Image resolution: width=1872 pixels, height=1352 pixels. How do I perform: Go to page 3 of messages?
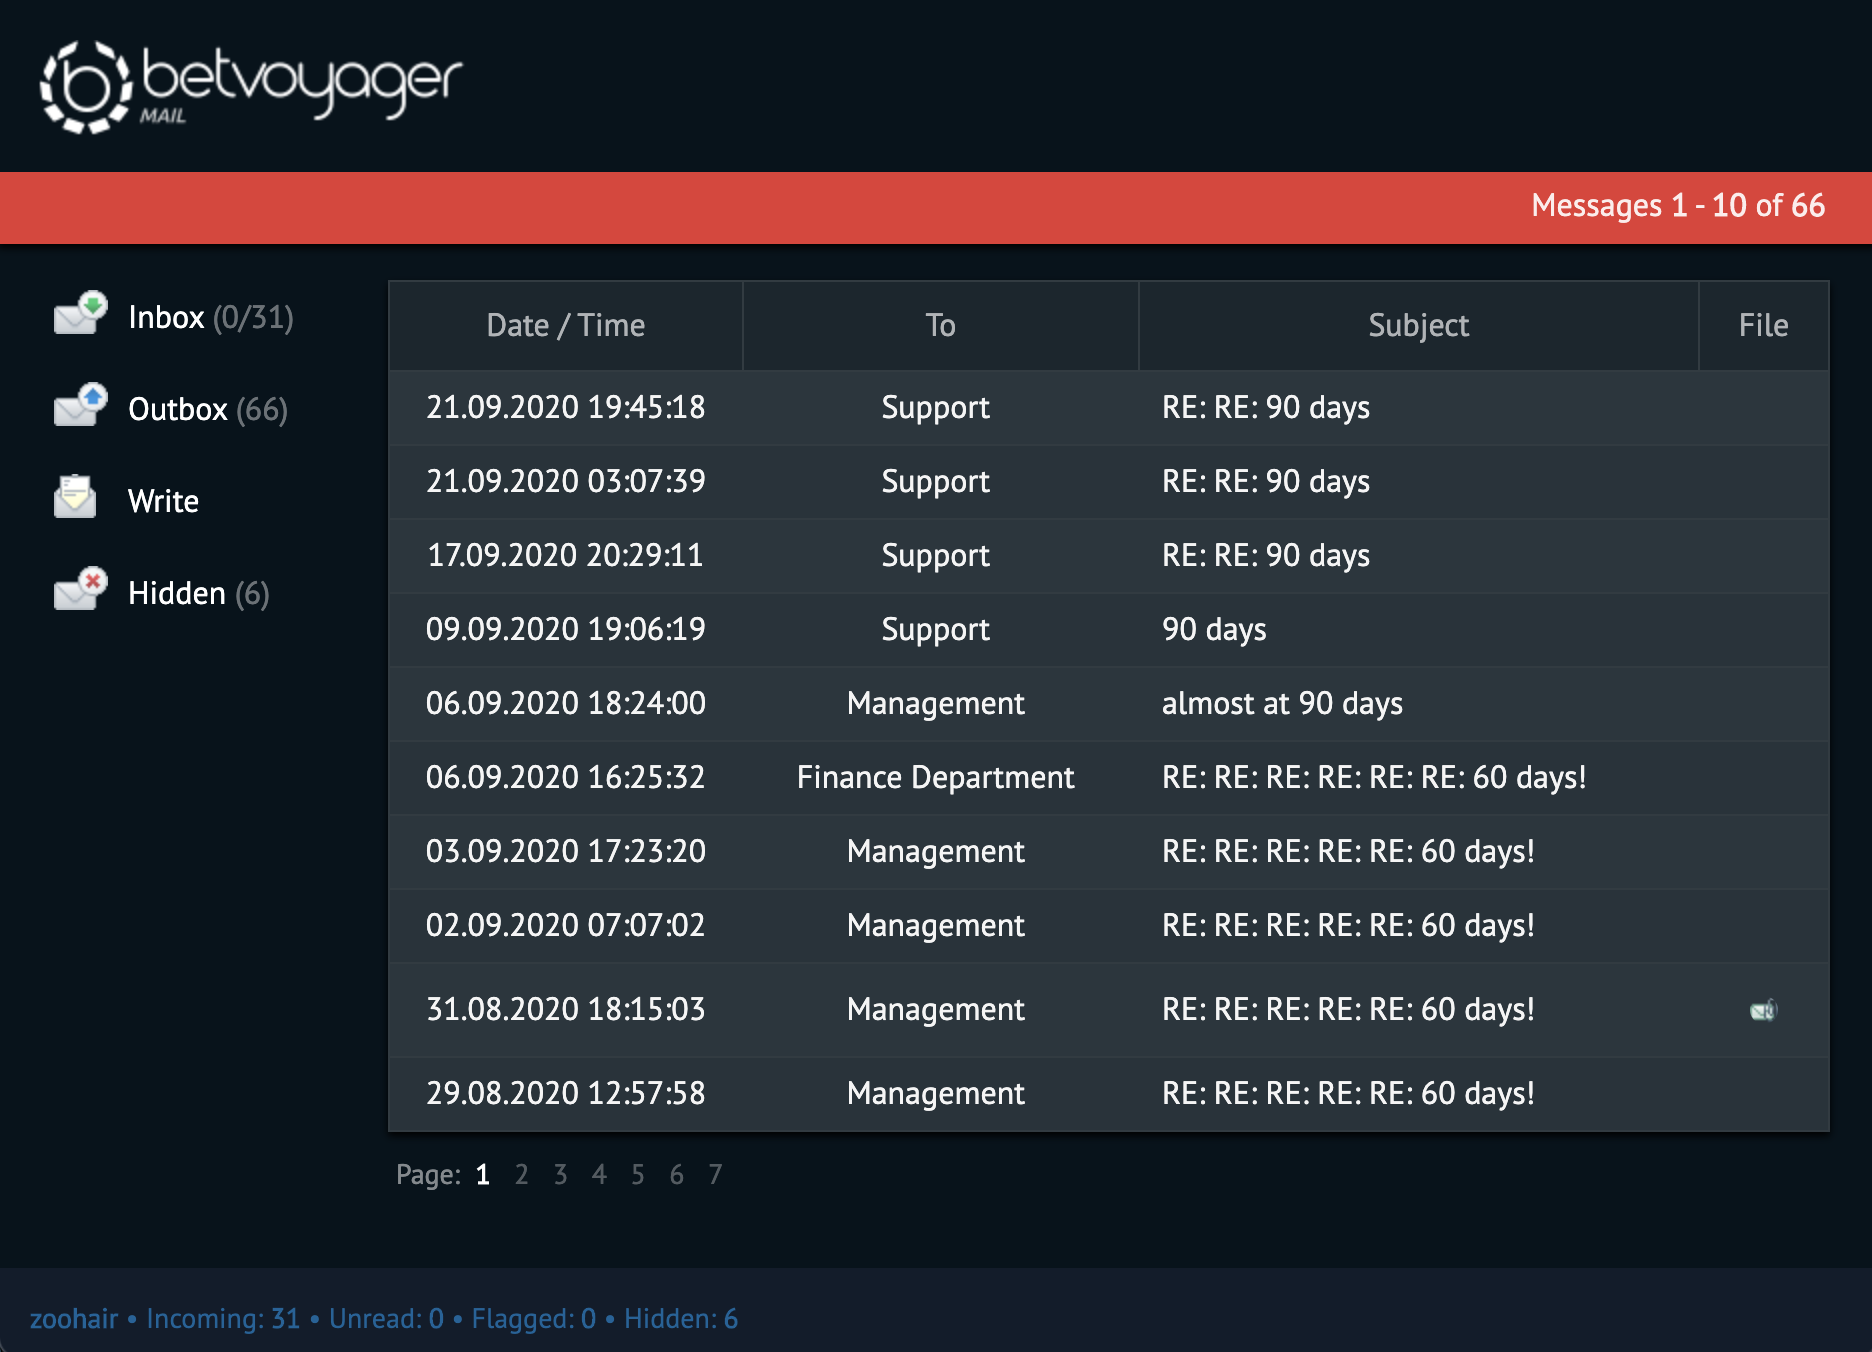point(560,1174)
